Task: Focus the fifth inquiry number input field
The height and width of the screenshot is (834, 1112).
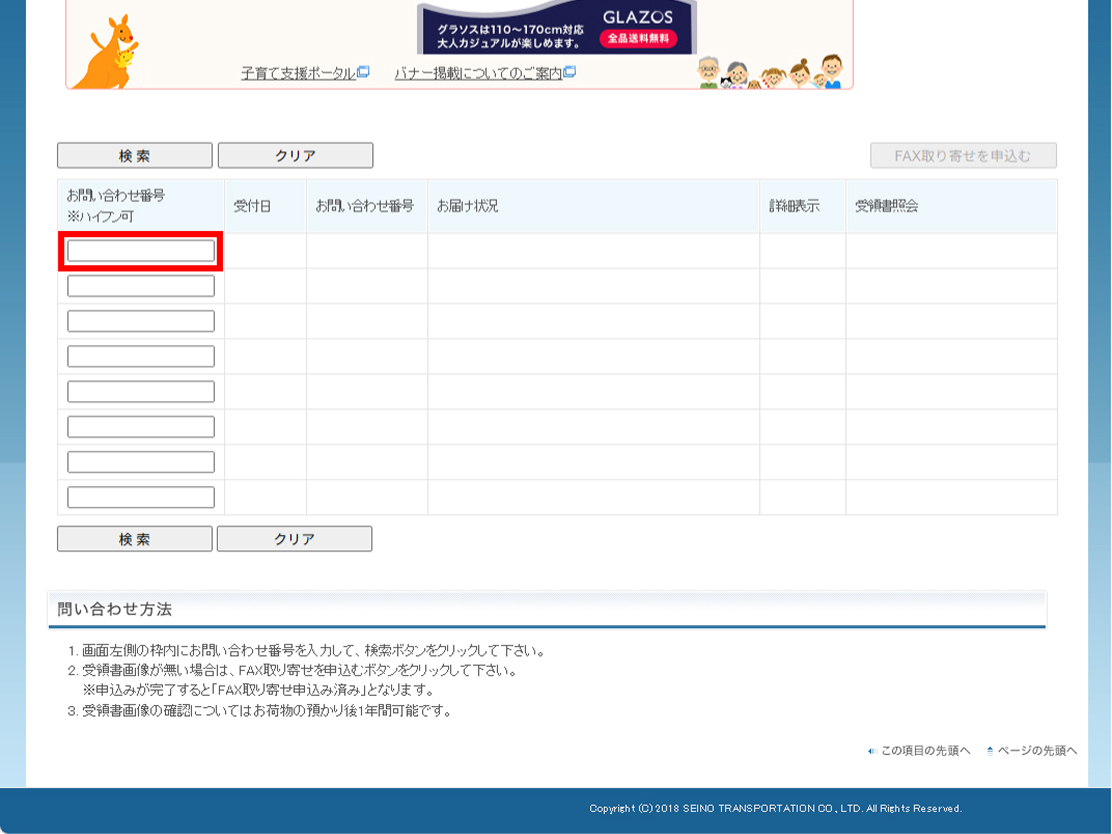Action: pyautogui.click(x=141, y=391)
